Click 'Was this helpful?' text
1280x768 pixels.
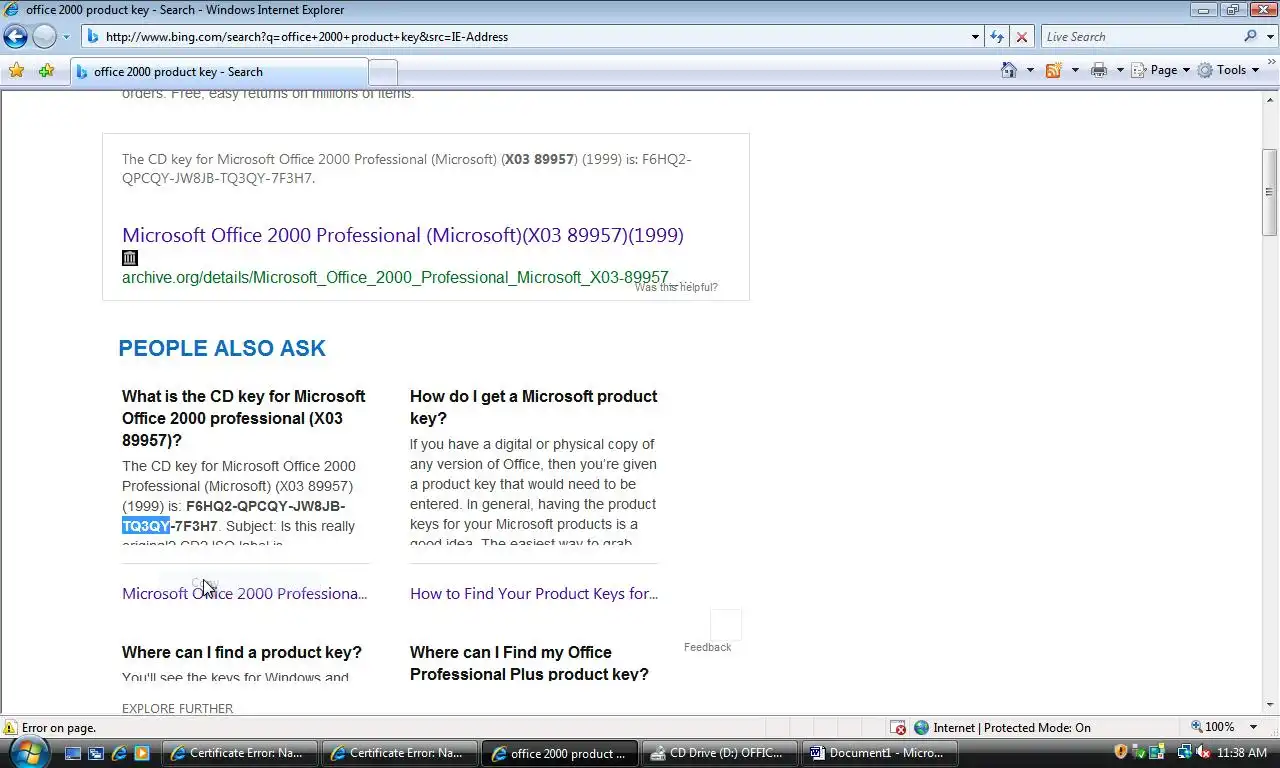click(x=676, y=287)
